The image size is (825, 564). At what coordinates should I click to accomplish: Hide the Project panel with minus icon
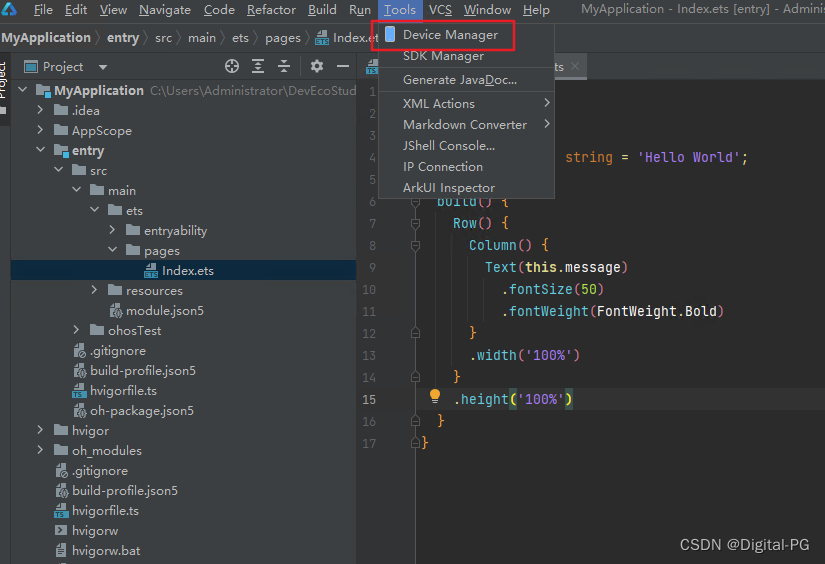pos(343,66)
